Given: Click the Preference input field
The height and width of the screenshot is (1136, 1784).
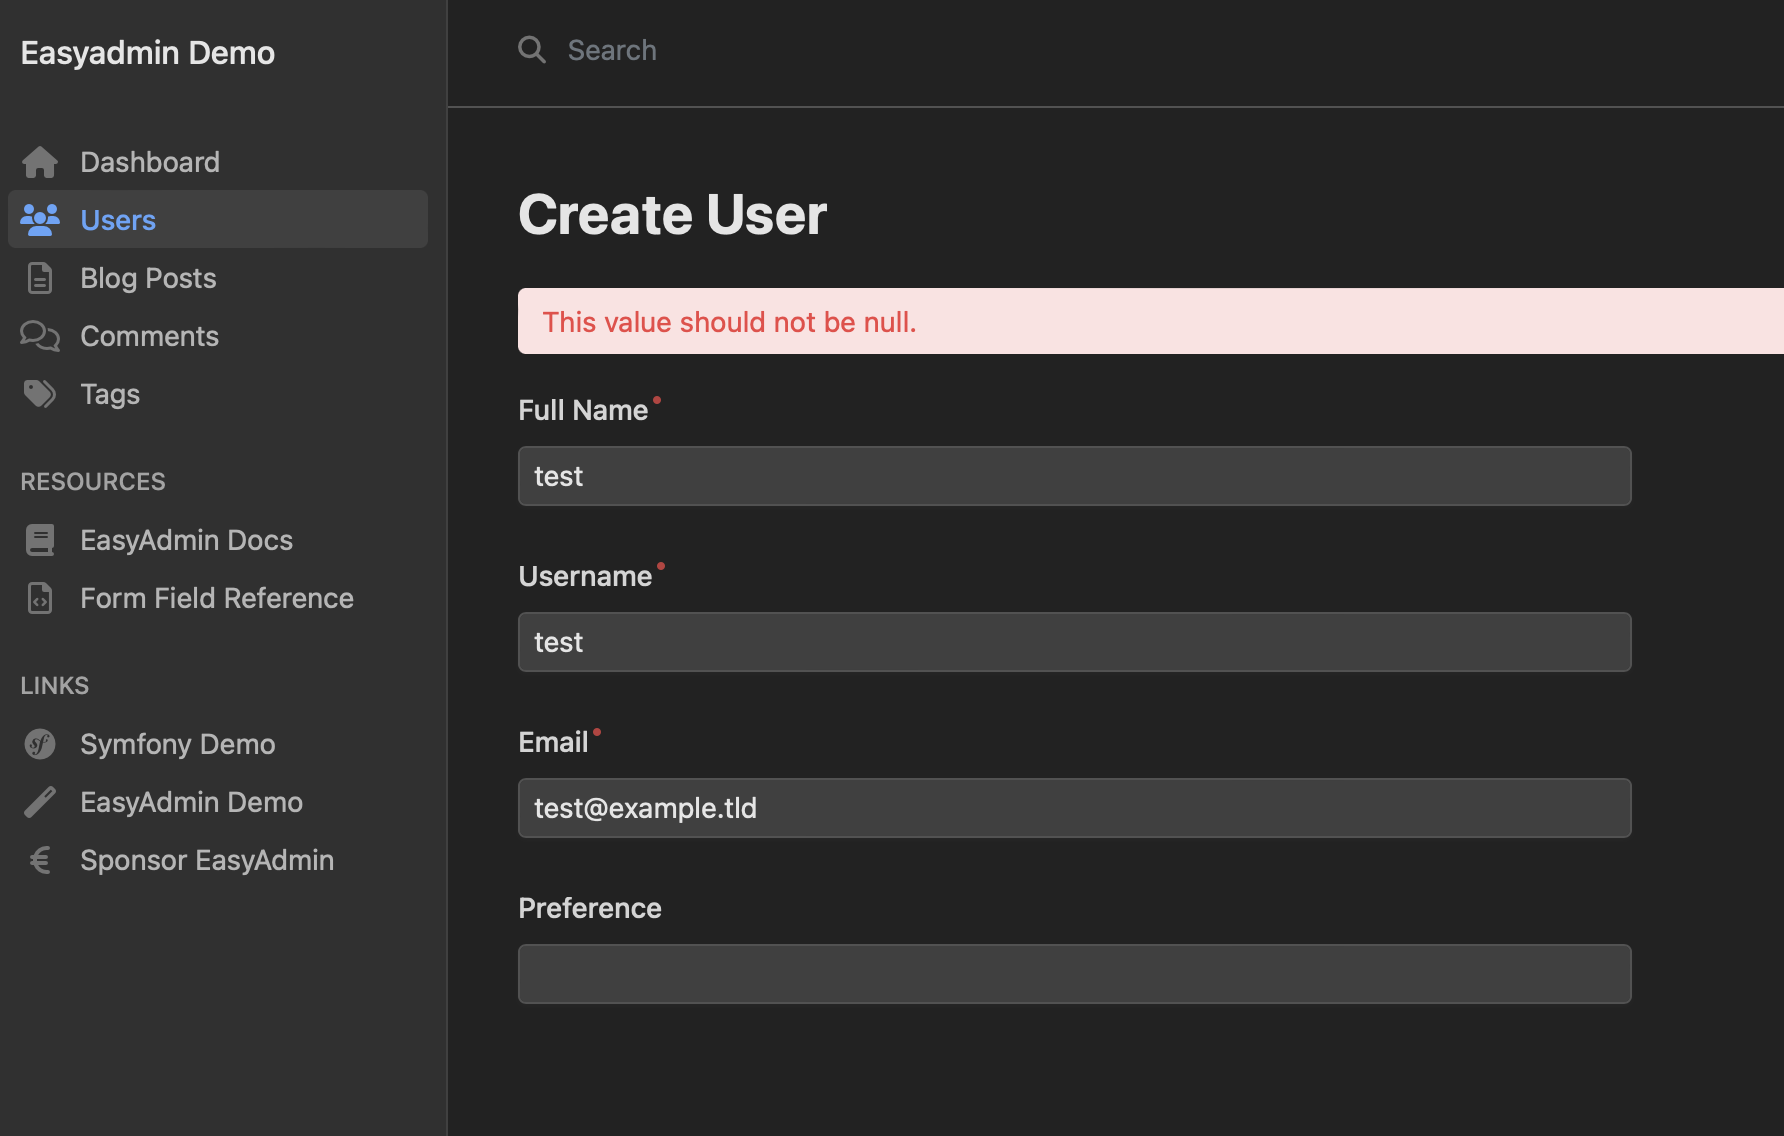Looking at the screenshot, I should point(1074,973).
